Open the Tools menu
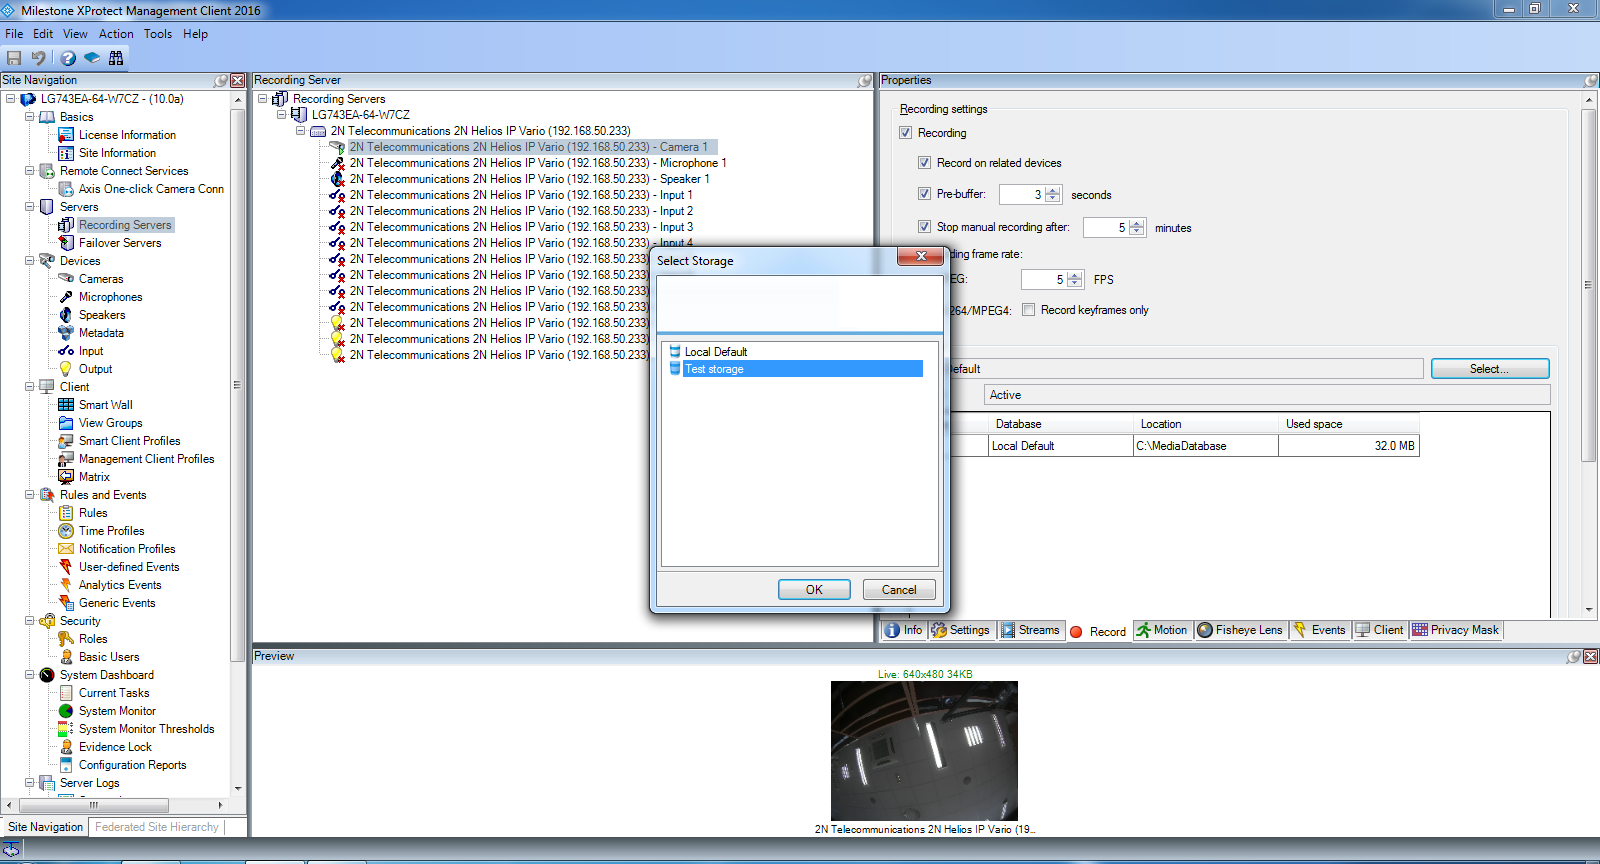The image size is (1600, 864). point(157,34)
